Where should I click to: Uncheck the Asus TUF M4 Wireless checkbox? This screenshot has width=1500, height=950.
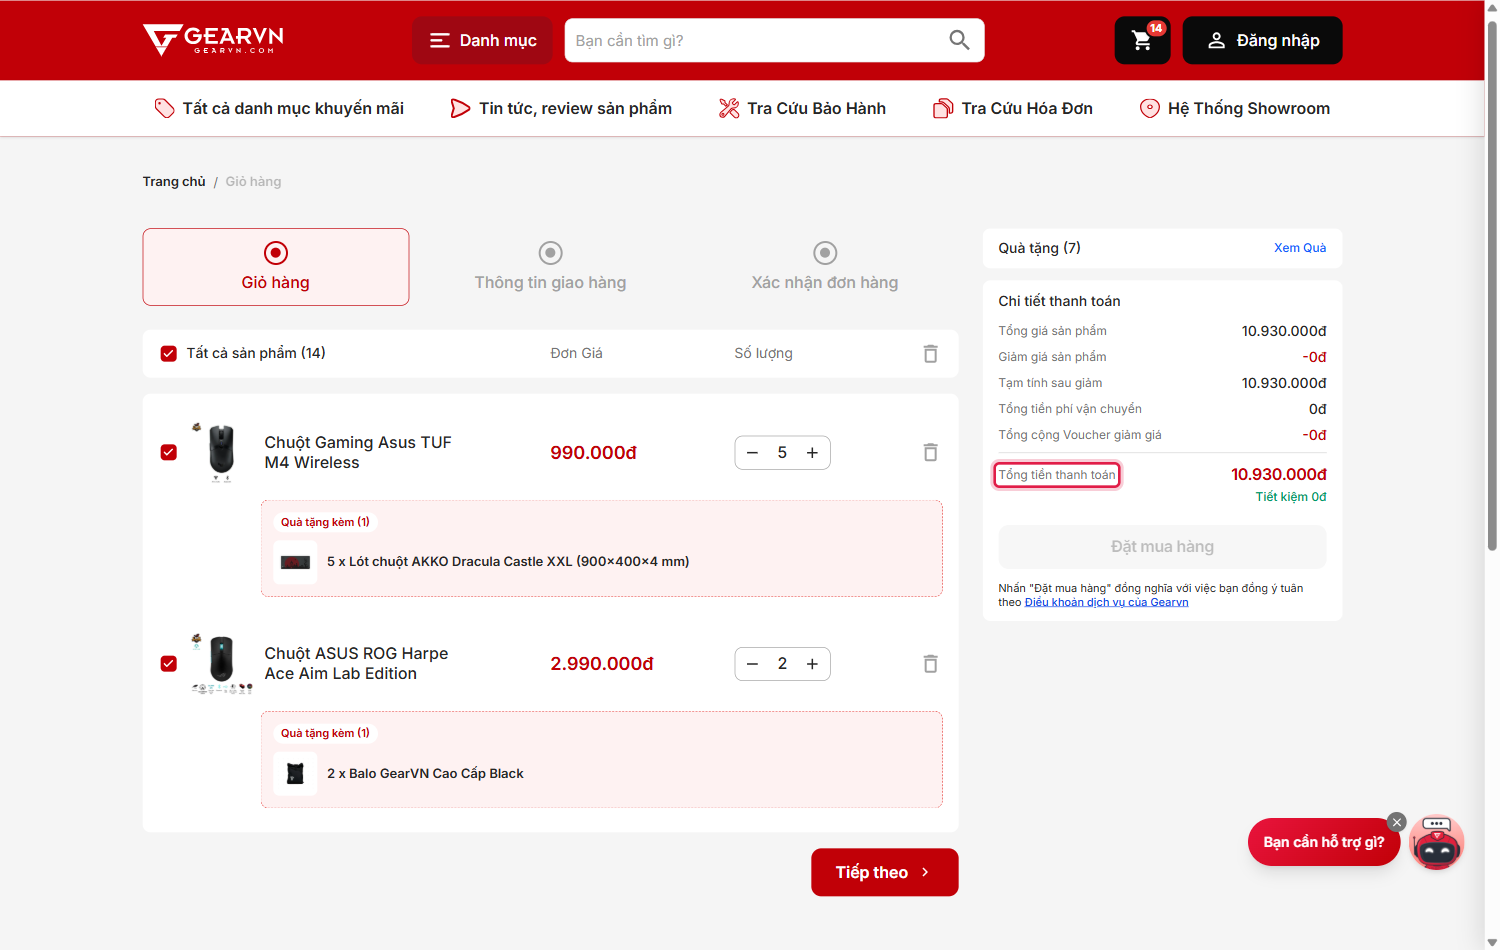click(169, 453)
